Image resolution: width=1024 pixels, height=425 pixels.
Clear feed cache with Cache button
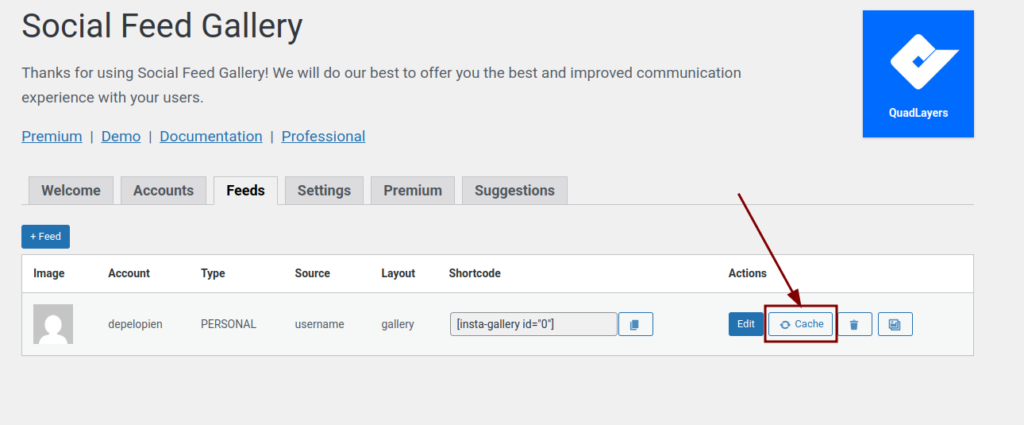(801, 324)
